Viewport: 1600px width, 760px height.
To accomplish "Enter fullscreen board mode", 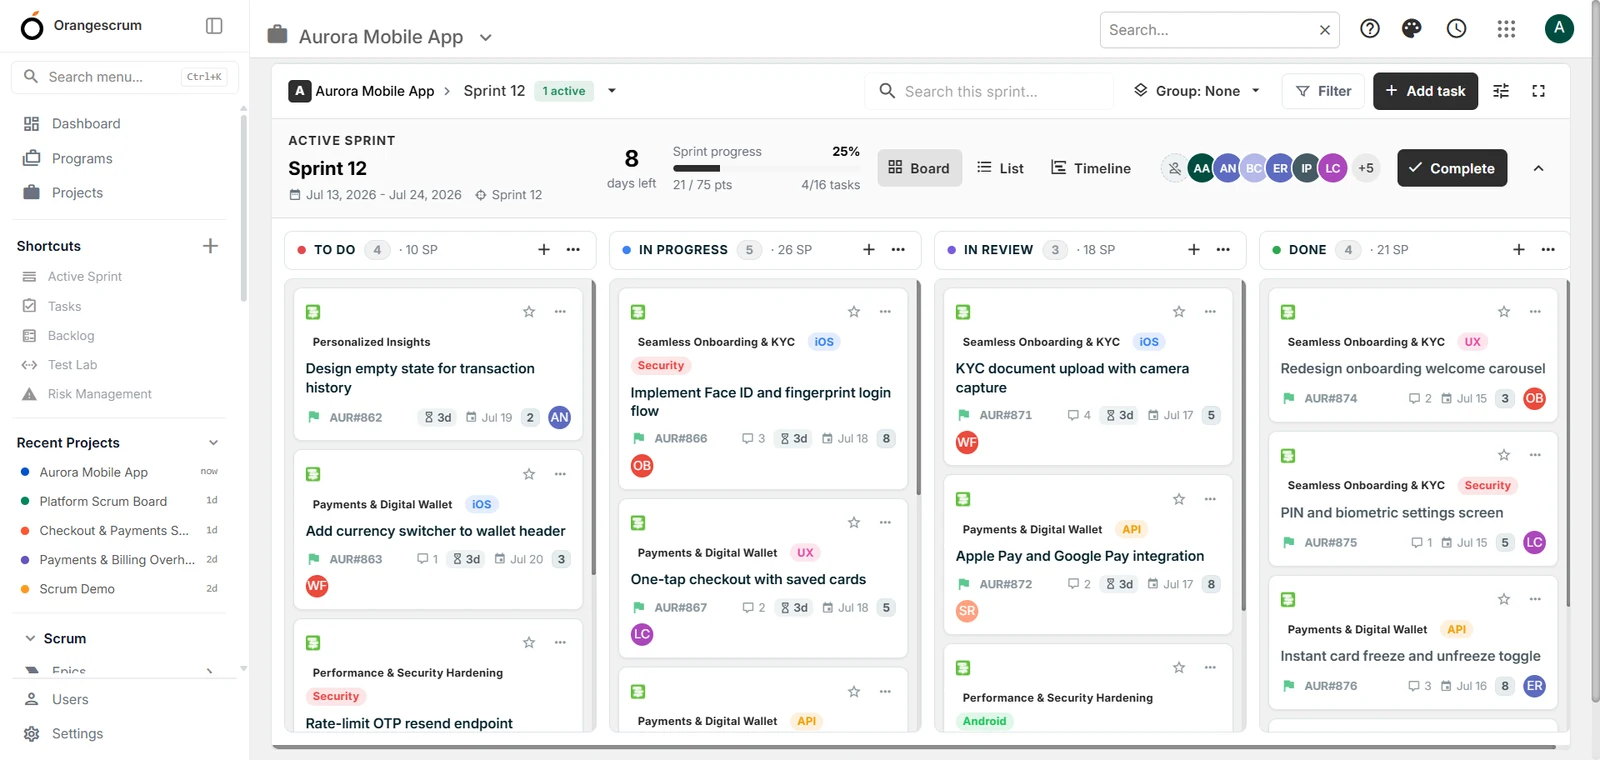I will 1539,91.
